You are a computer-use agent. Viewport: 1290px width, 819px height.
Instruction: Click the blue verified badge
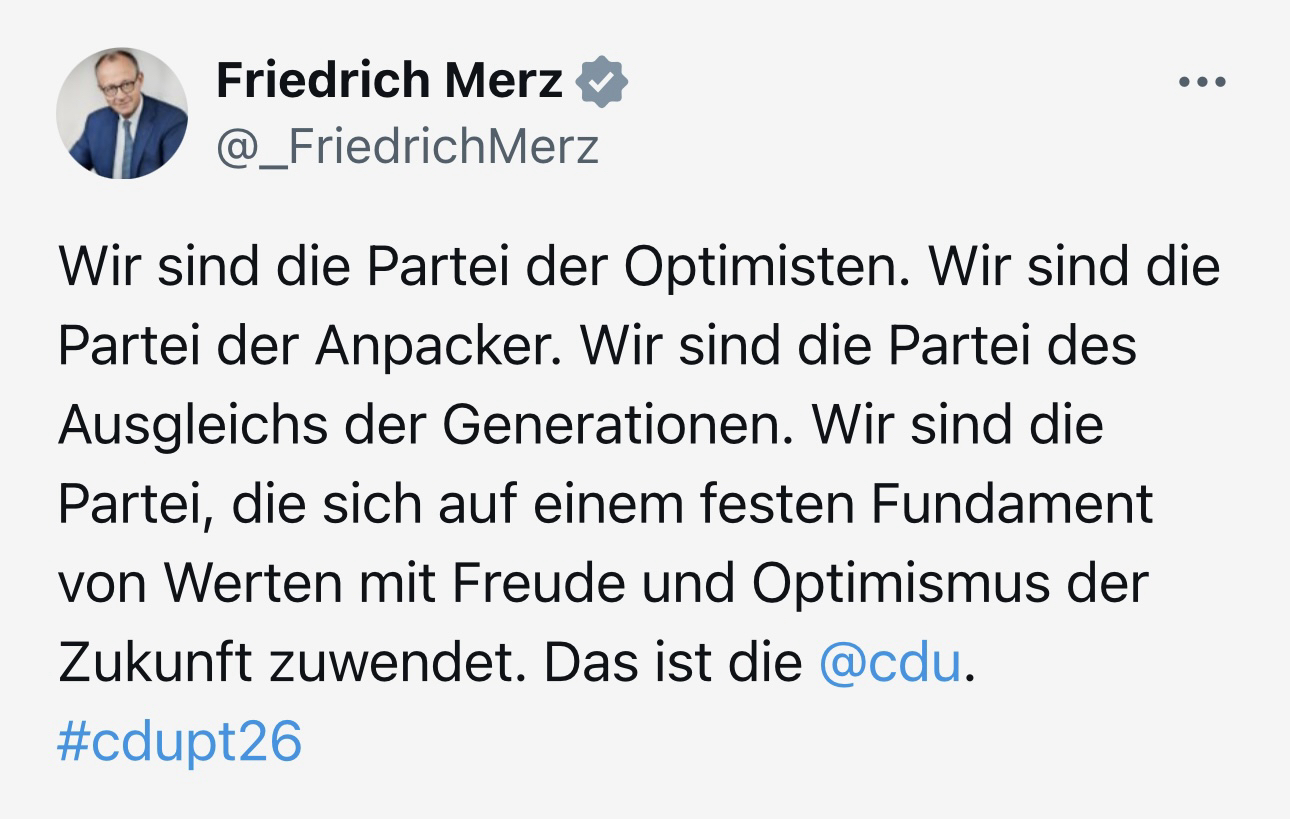(x=603, y=82)
